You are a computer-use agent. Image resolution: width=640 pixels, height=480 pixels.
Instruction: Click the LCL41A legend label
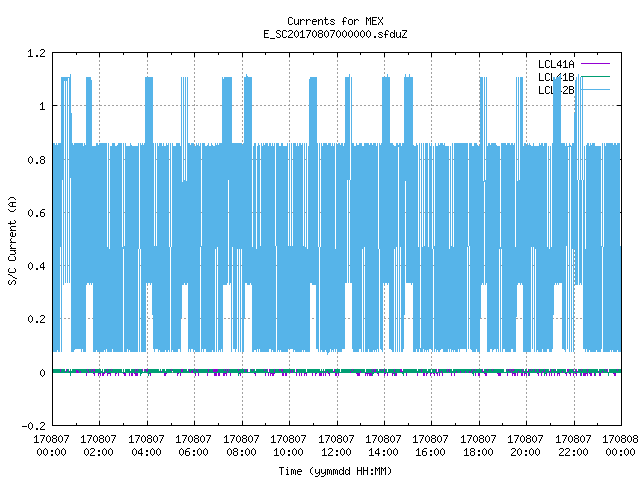pyautogui.click(x=556, y=64)
